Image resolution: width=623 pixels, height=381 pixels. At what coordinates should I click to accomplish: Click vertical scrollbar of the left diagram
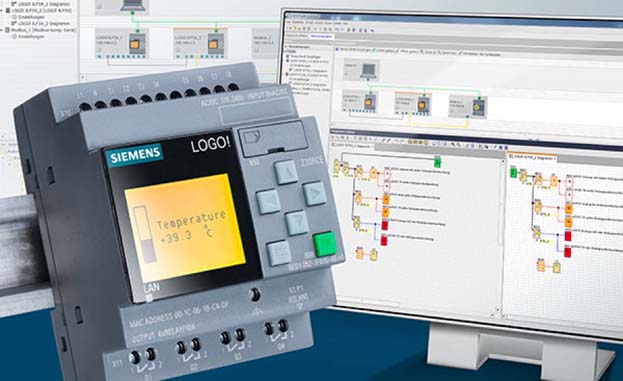point(501,234)
